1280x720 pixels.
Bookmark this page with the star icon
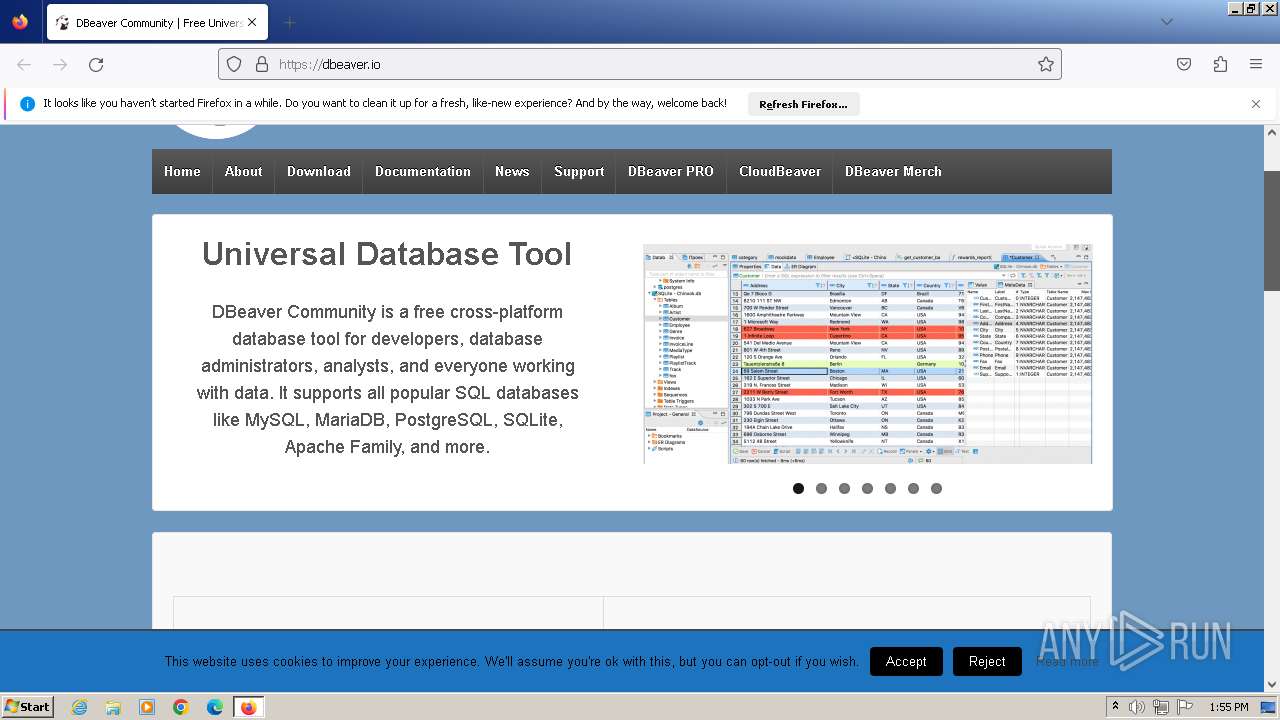click(x=1046, y=64)
